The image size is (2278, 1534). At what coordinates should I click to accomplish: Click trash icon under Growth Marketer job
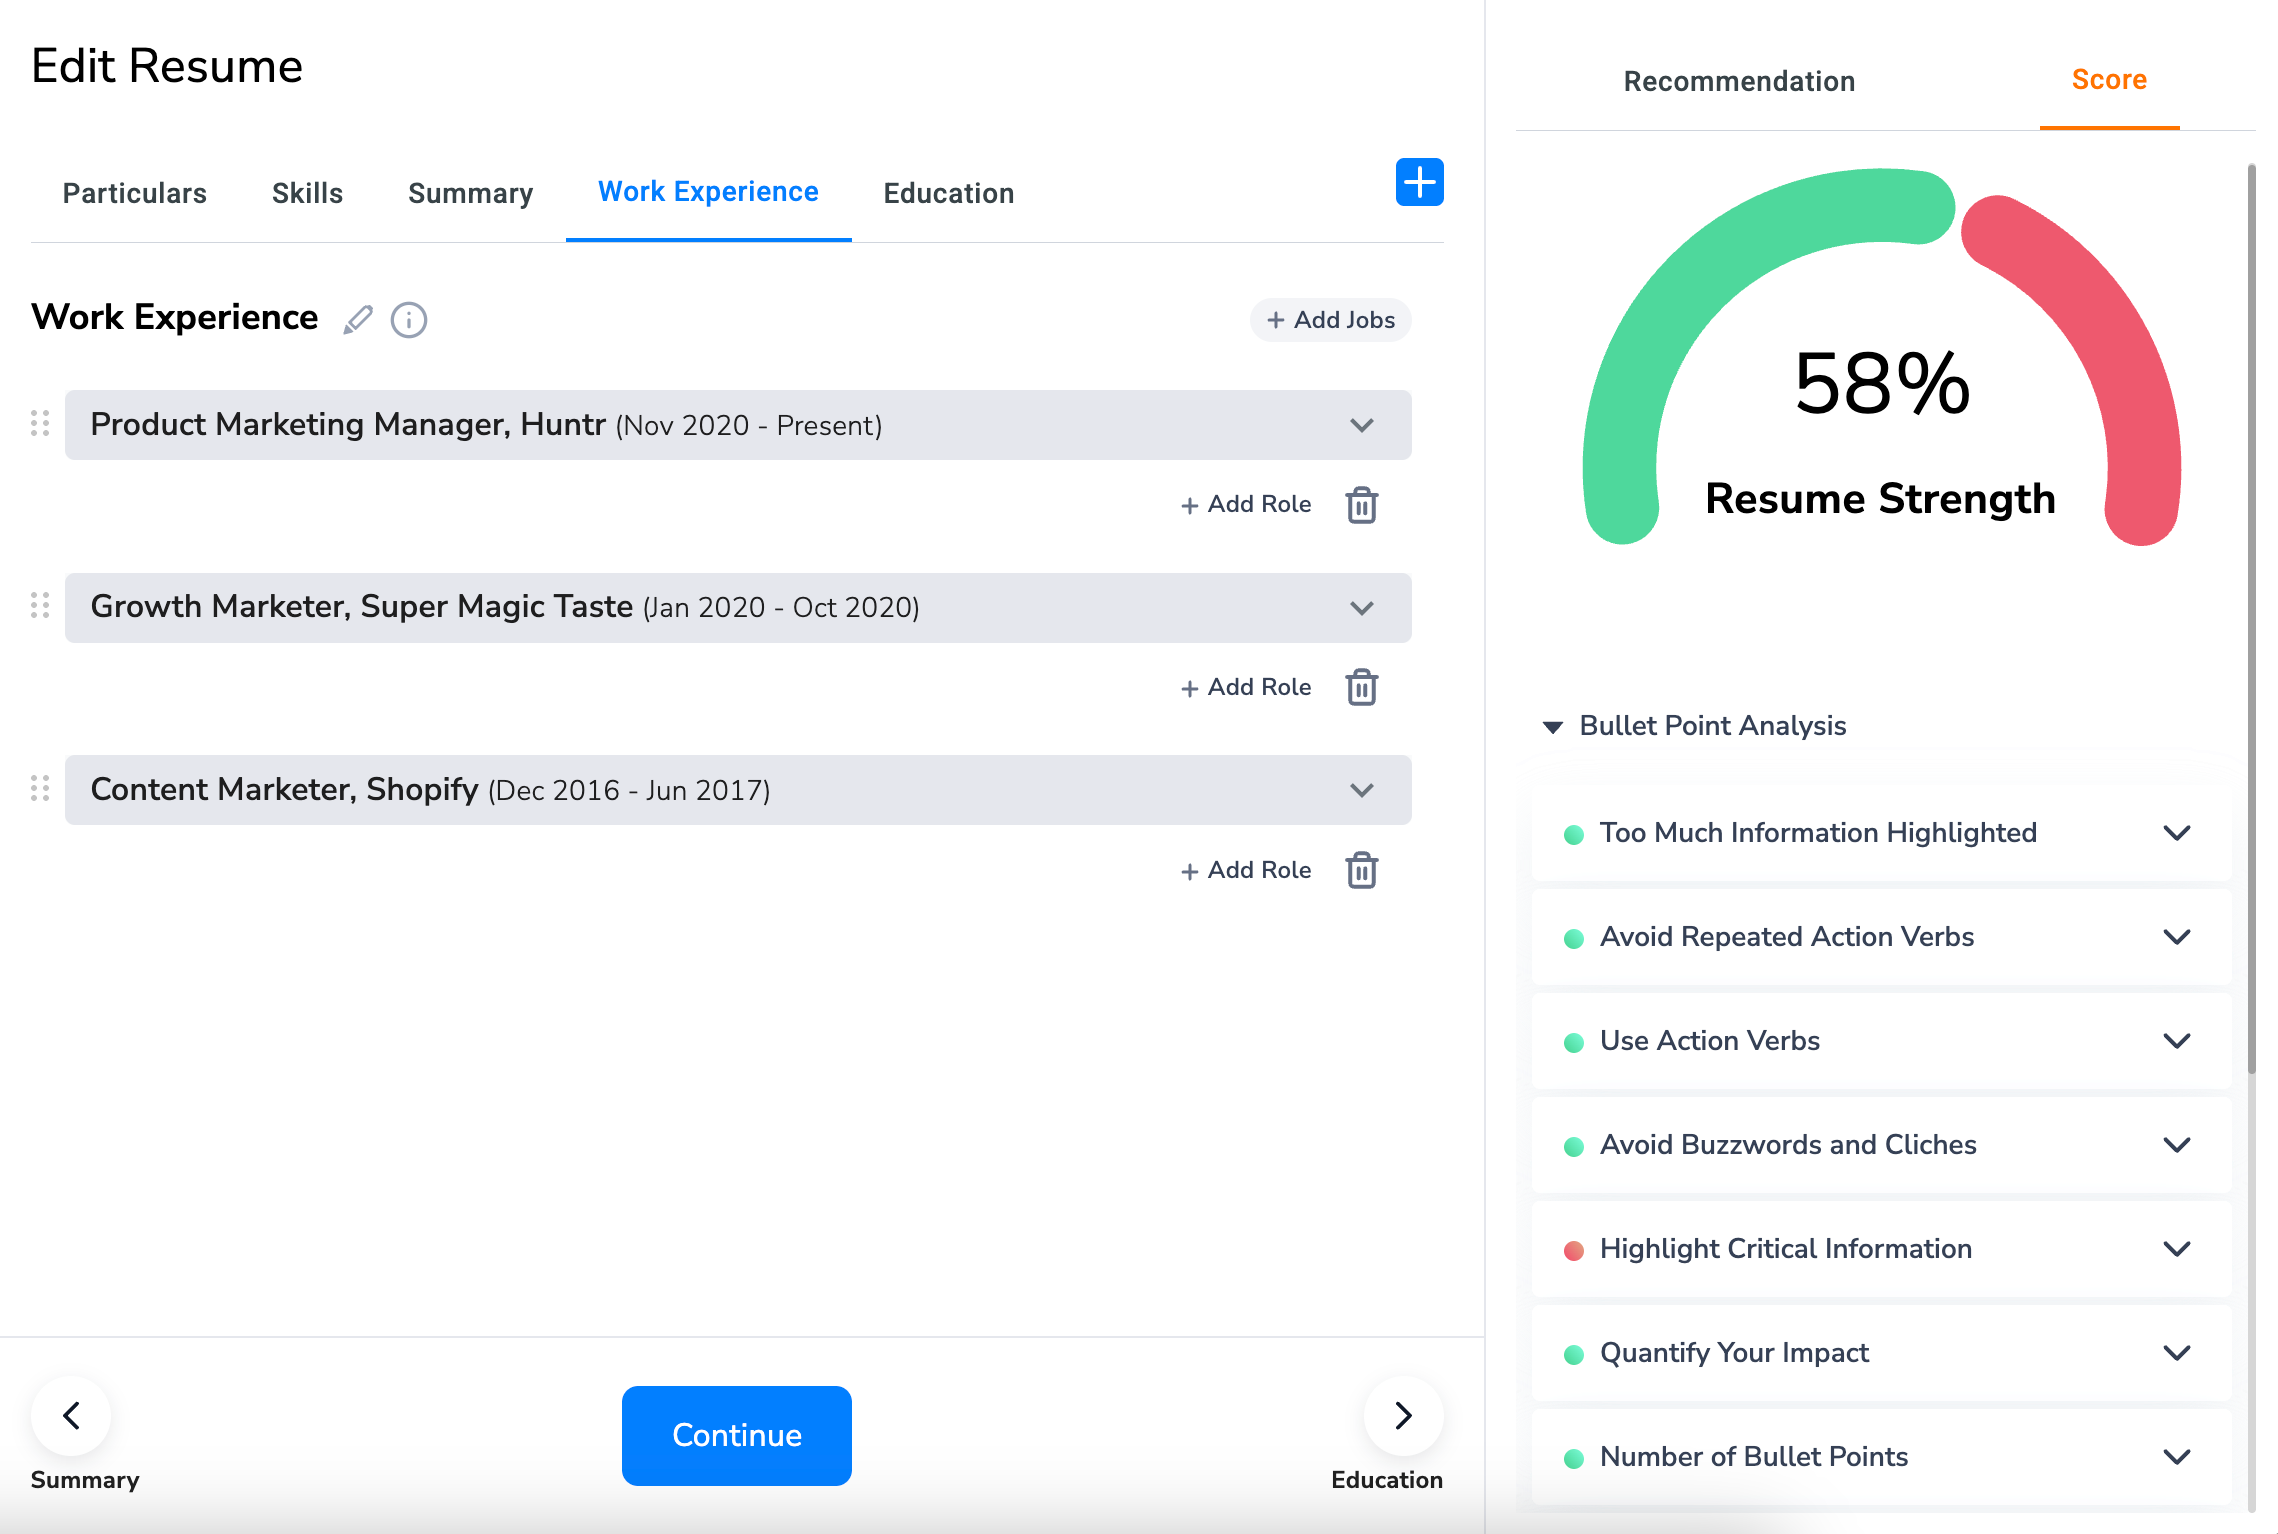pos(1361,688)
